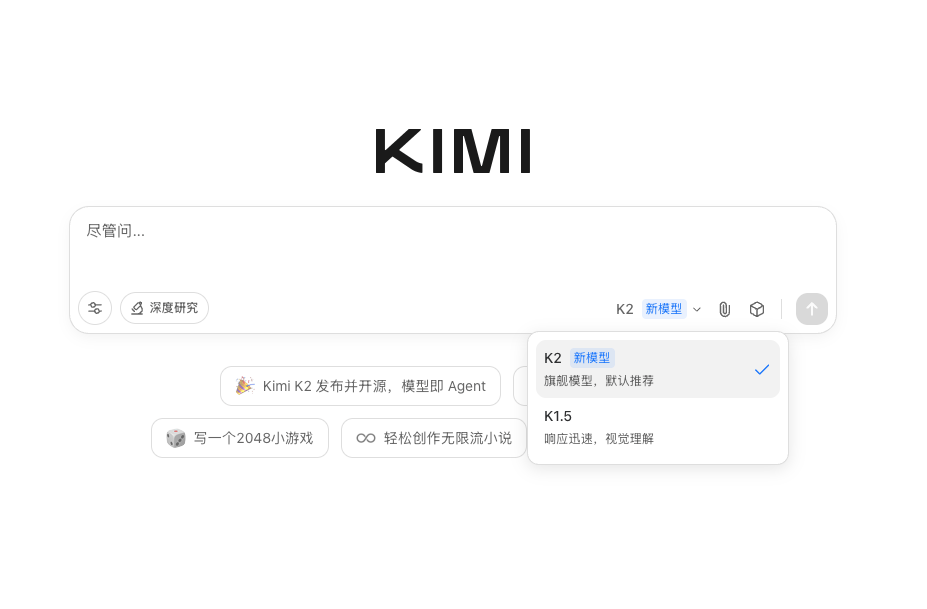Image resolution: width=927 pixels, height=609 pixels.
Task: Click the Kimi K2 发布并开源 suggestion chip
Action: point(361,386)
